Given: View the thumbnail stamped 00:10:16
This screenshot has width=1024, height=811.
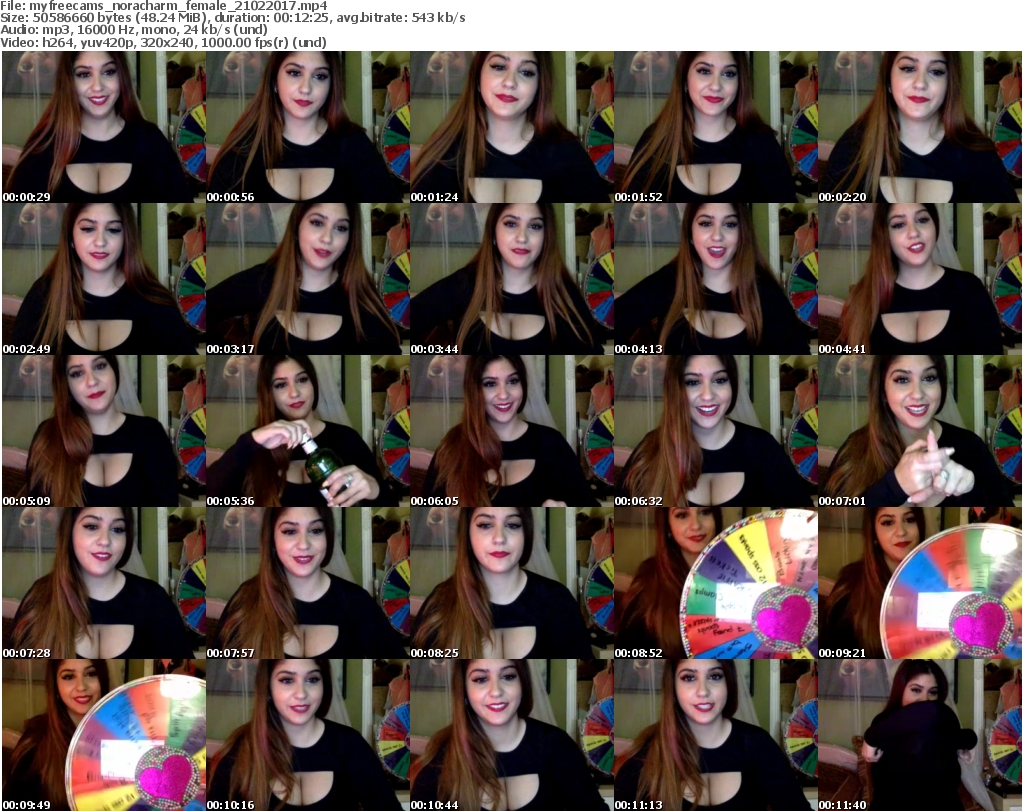Looking at the screenshot, I should pos(308,735).
